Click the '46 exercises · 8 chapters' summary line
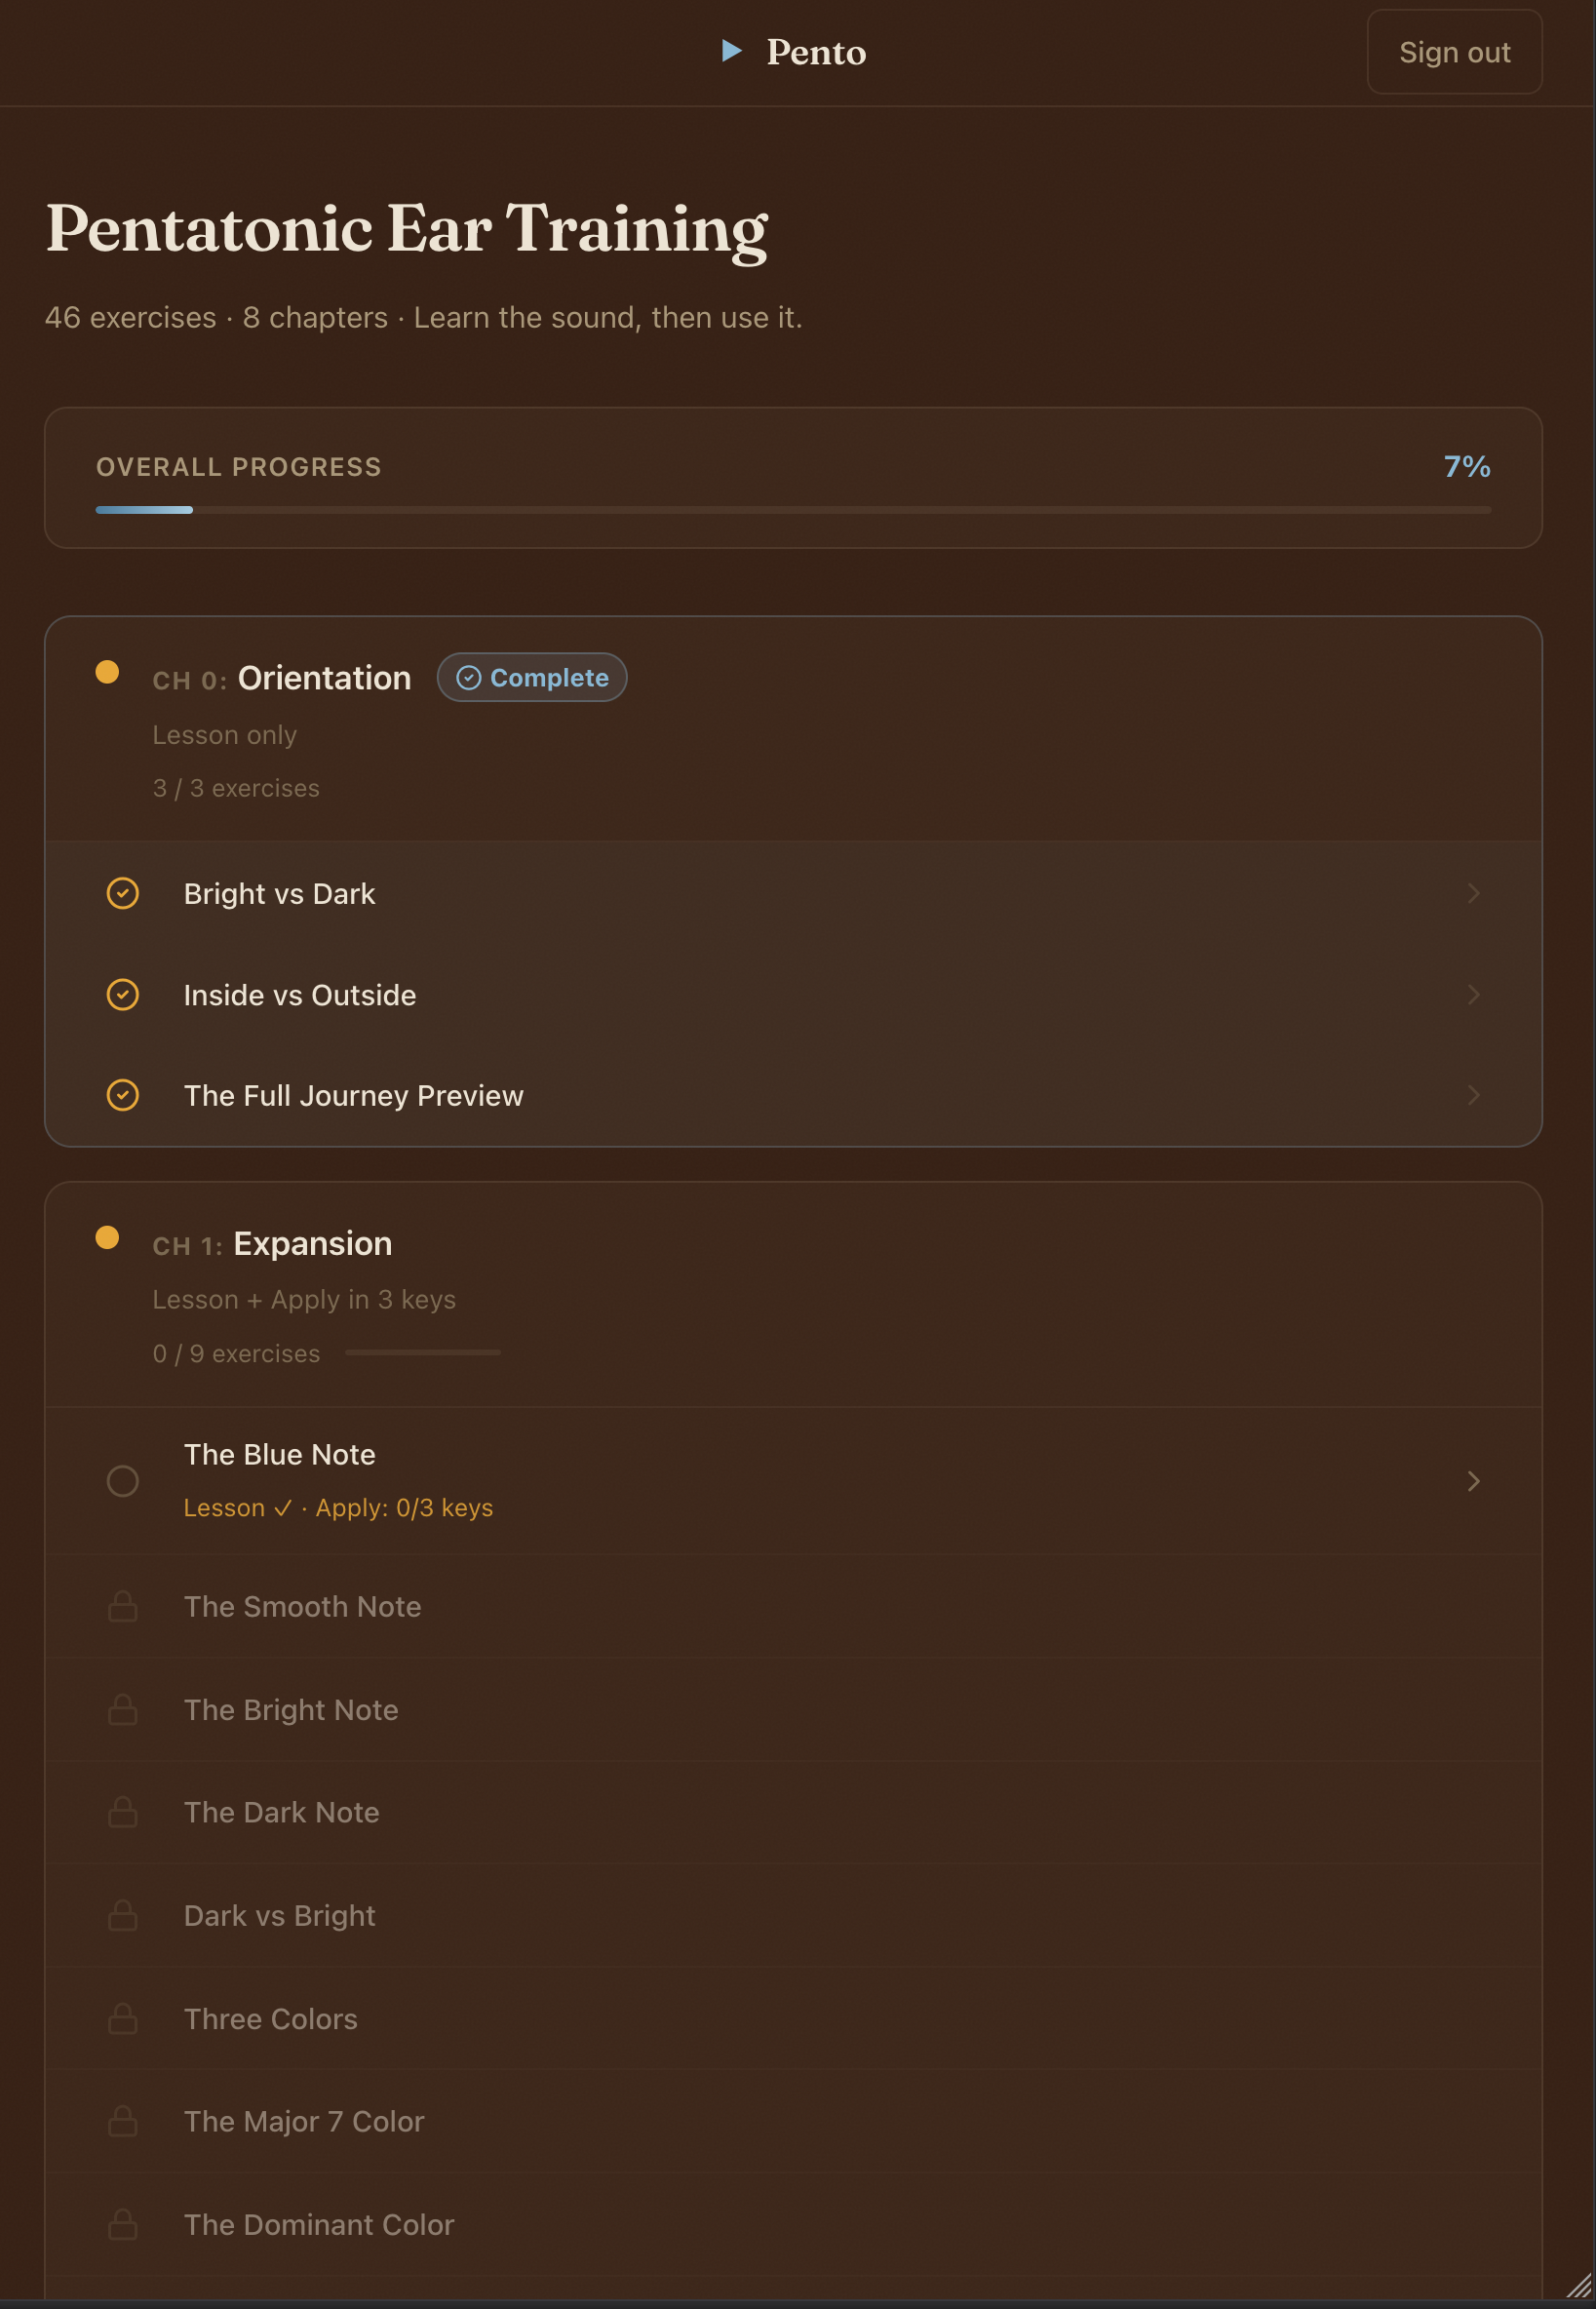Viewport: 1596px width, 2309px height. [424, 318]
